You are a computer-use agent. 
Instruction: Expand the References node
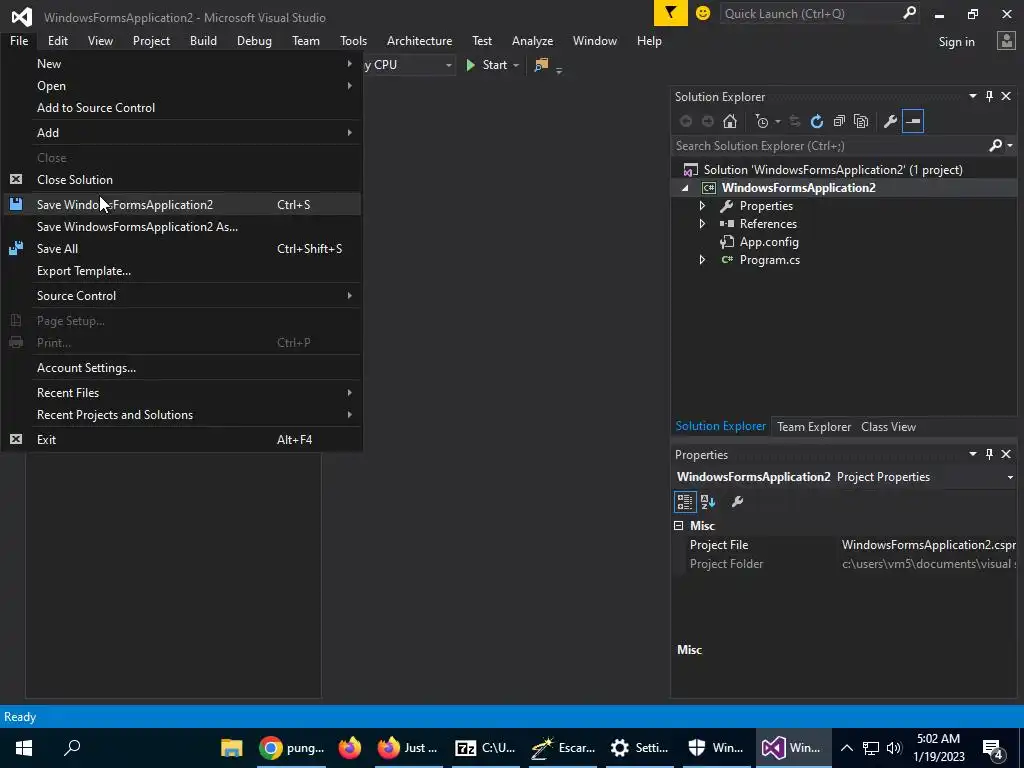pos(702,224)
